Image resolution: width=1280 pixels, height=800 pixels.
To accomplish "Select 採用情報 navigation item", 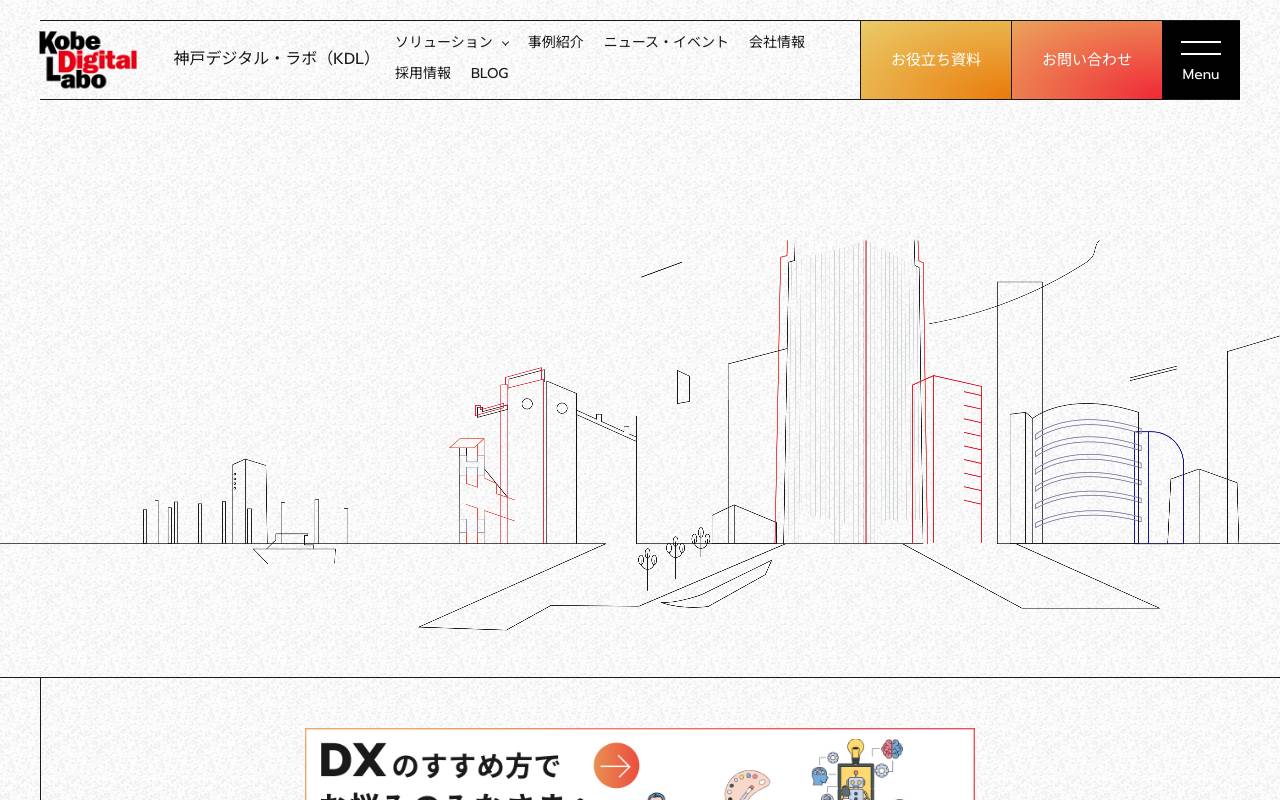I will [423, 73].
